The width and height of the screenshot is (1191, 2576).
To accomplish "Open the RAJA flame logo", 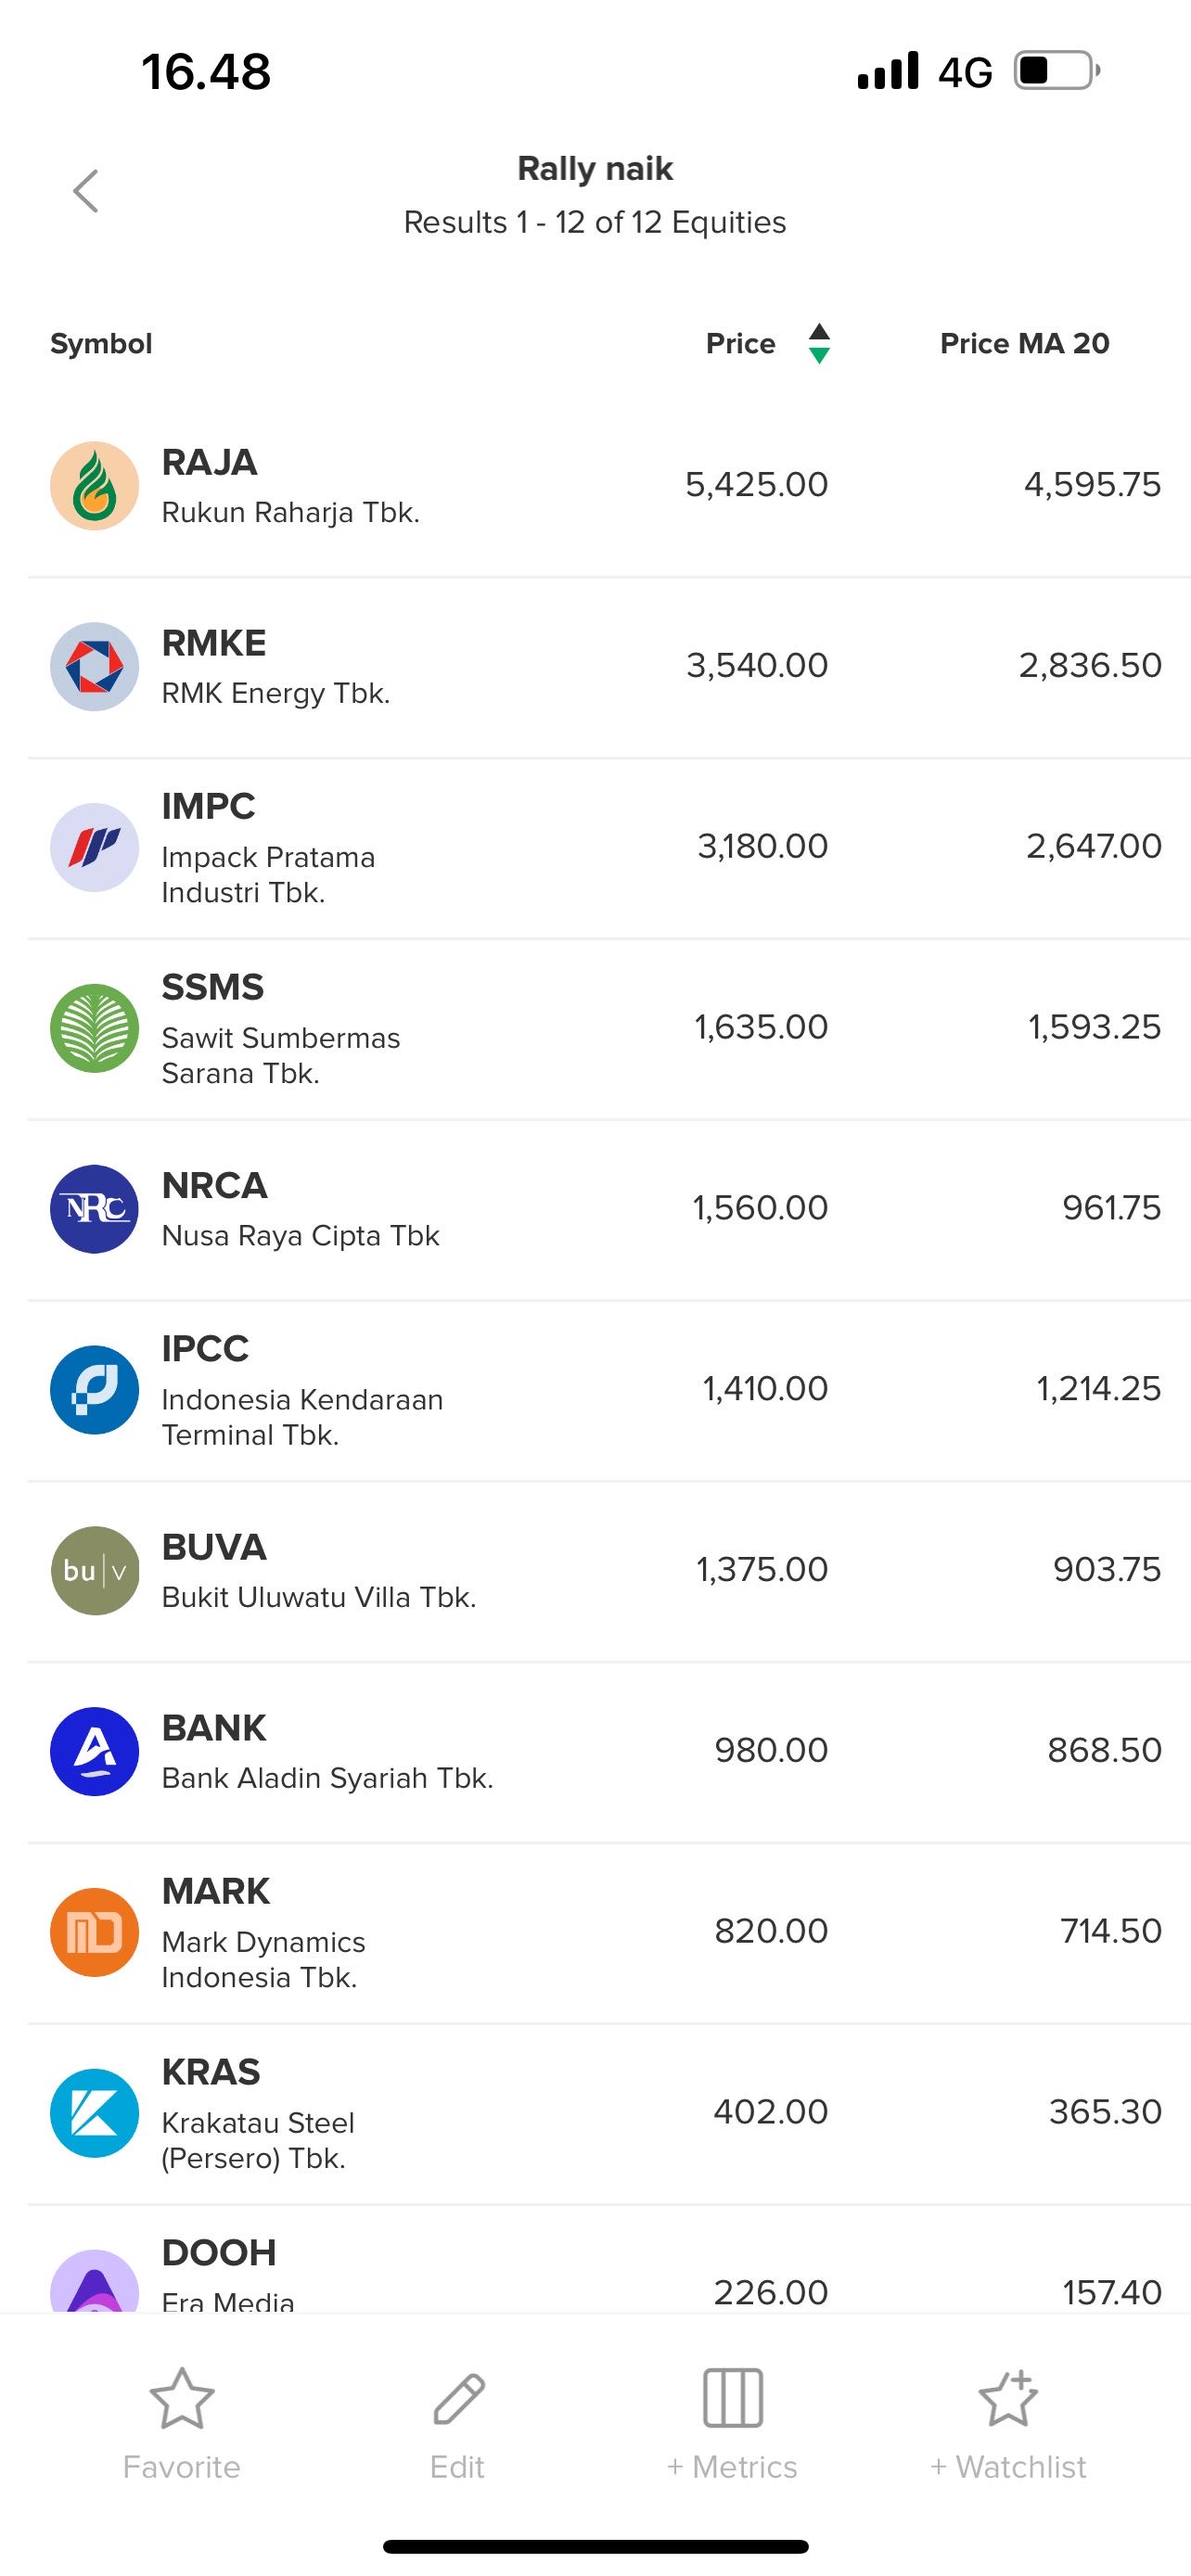I will [x=94, y=486].
